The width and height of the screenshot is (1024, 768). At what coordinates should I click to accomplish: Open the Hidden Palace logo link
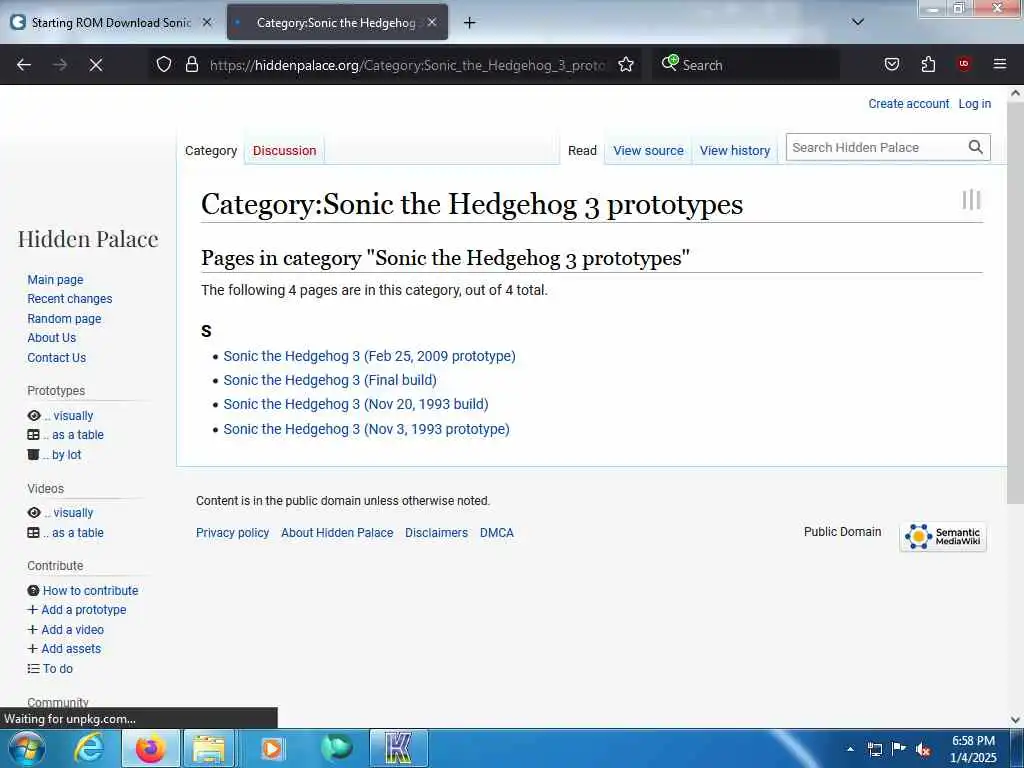[x=88, y=239]
